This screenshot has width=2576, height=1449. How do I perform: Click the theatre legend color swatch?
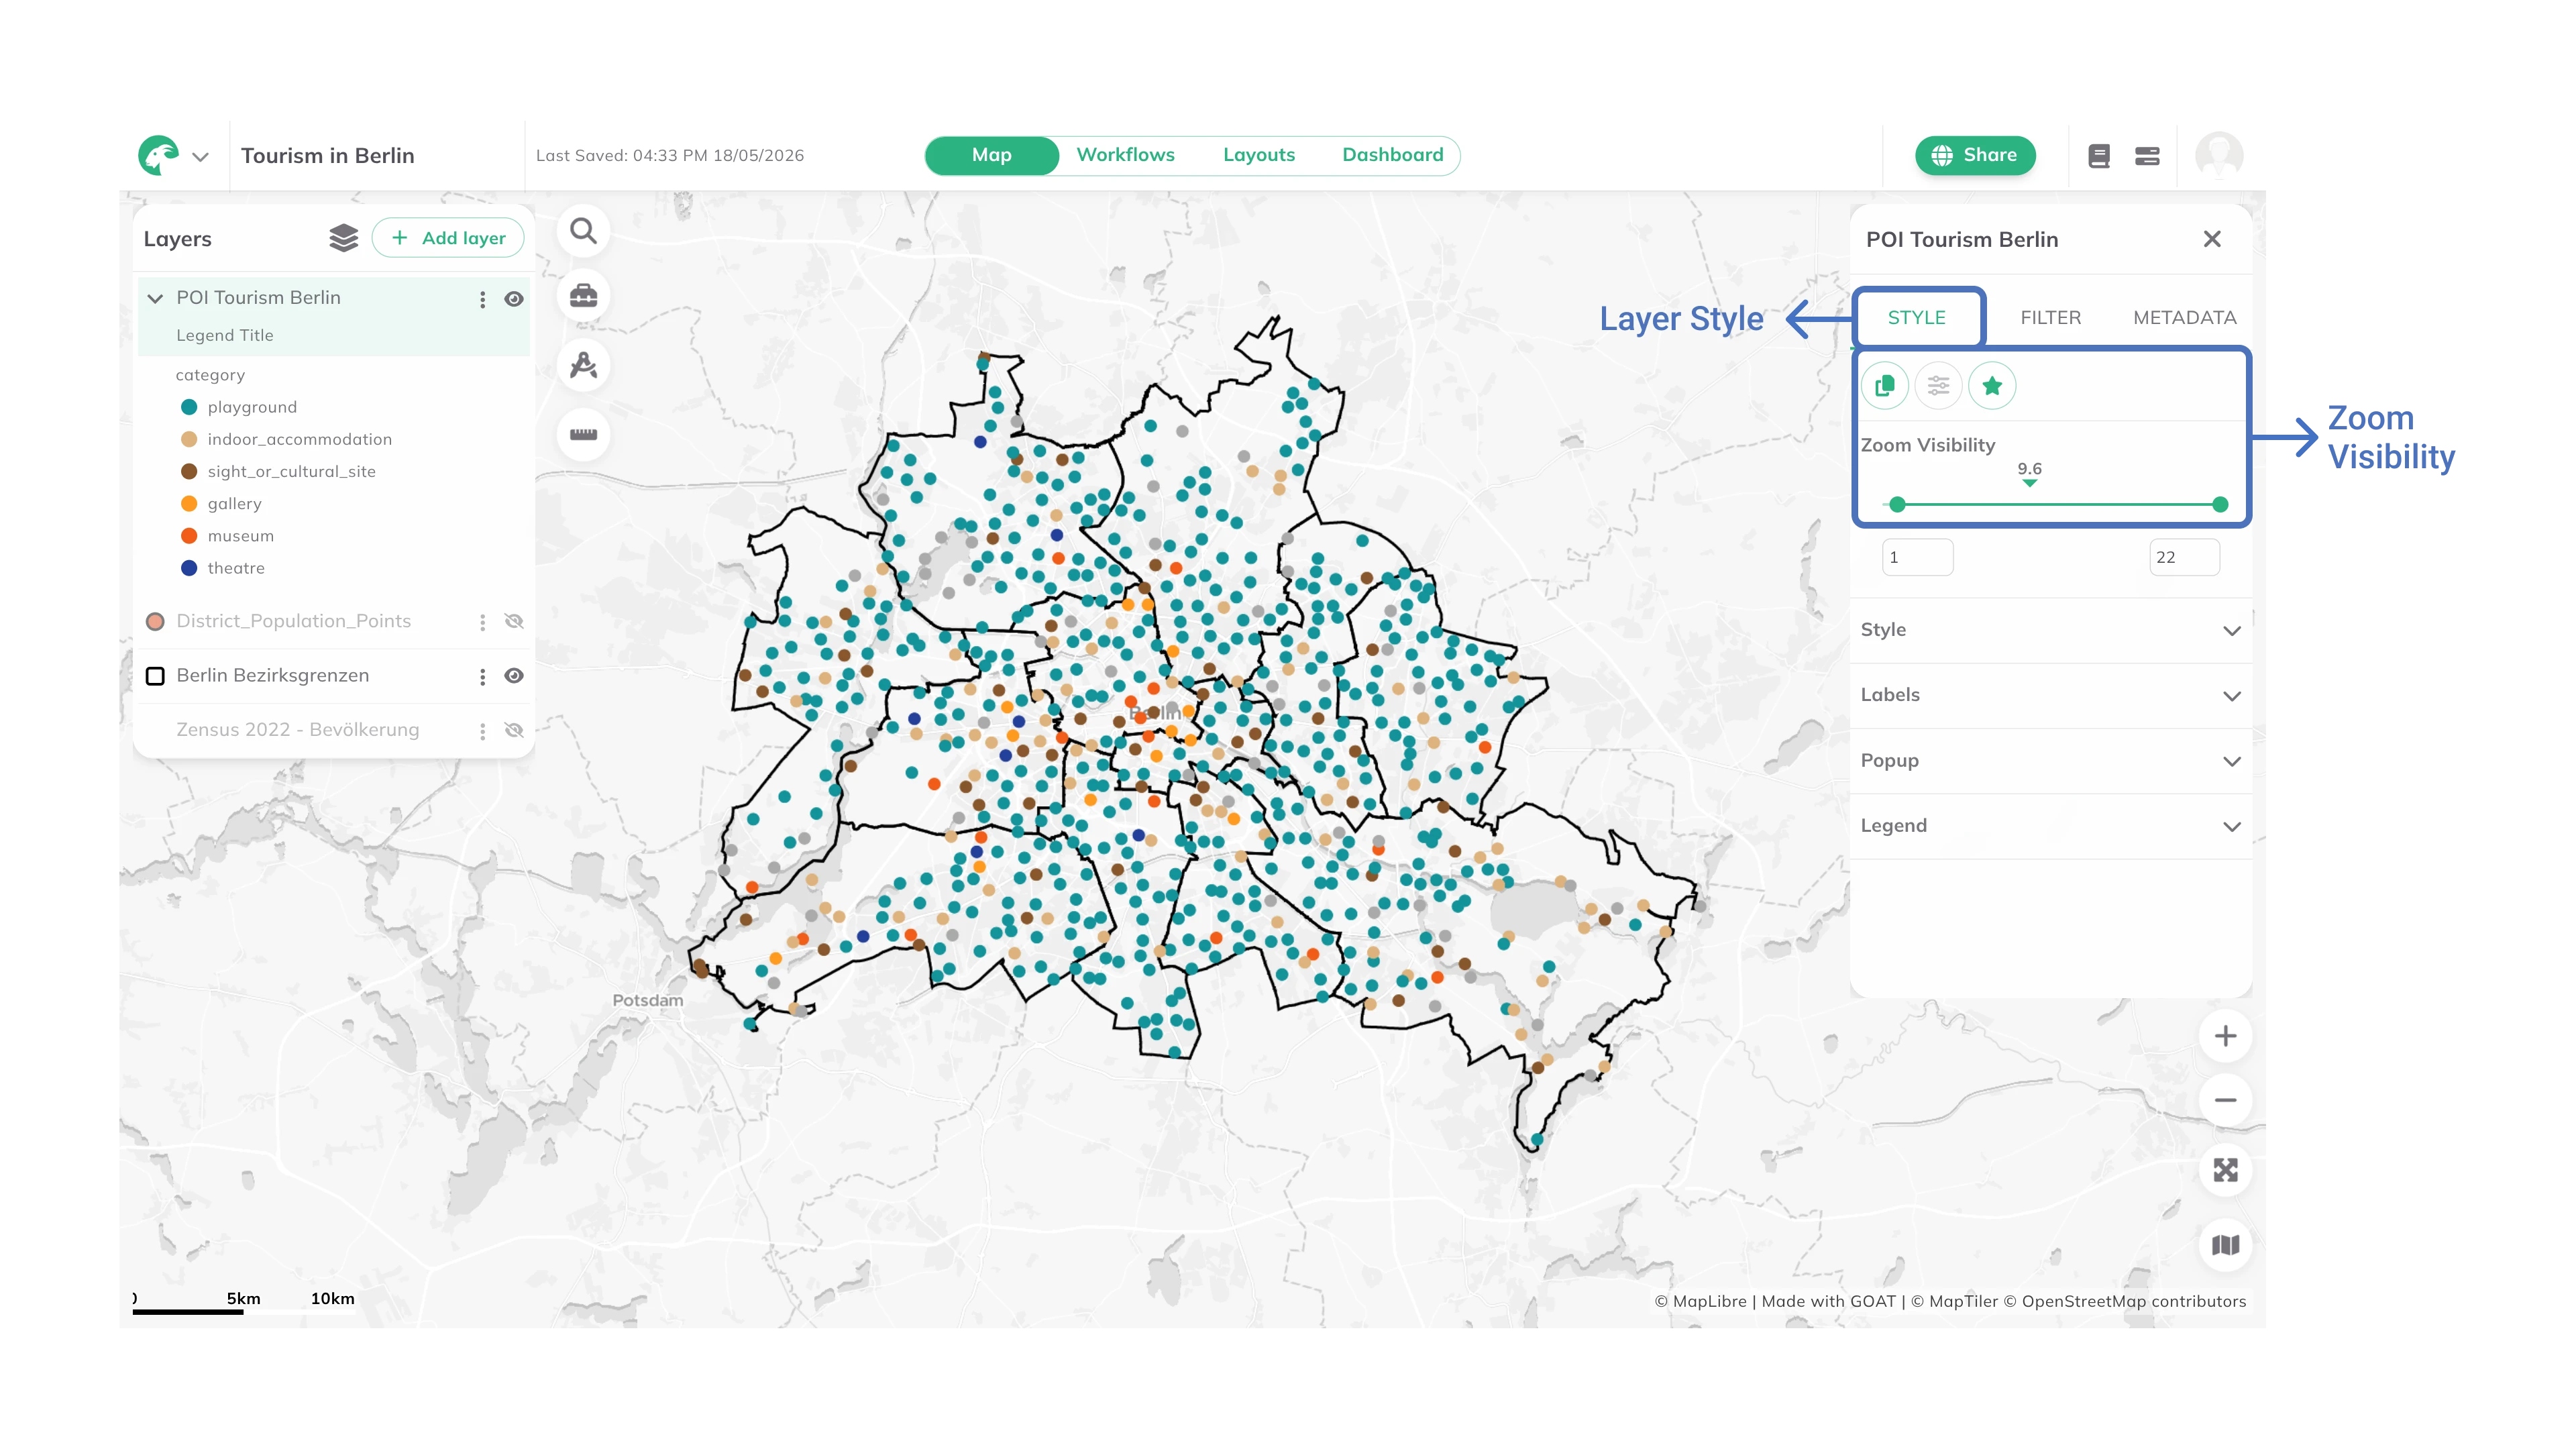click(189, 568)
